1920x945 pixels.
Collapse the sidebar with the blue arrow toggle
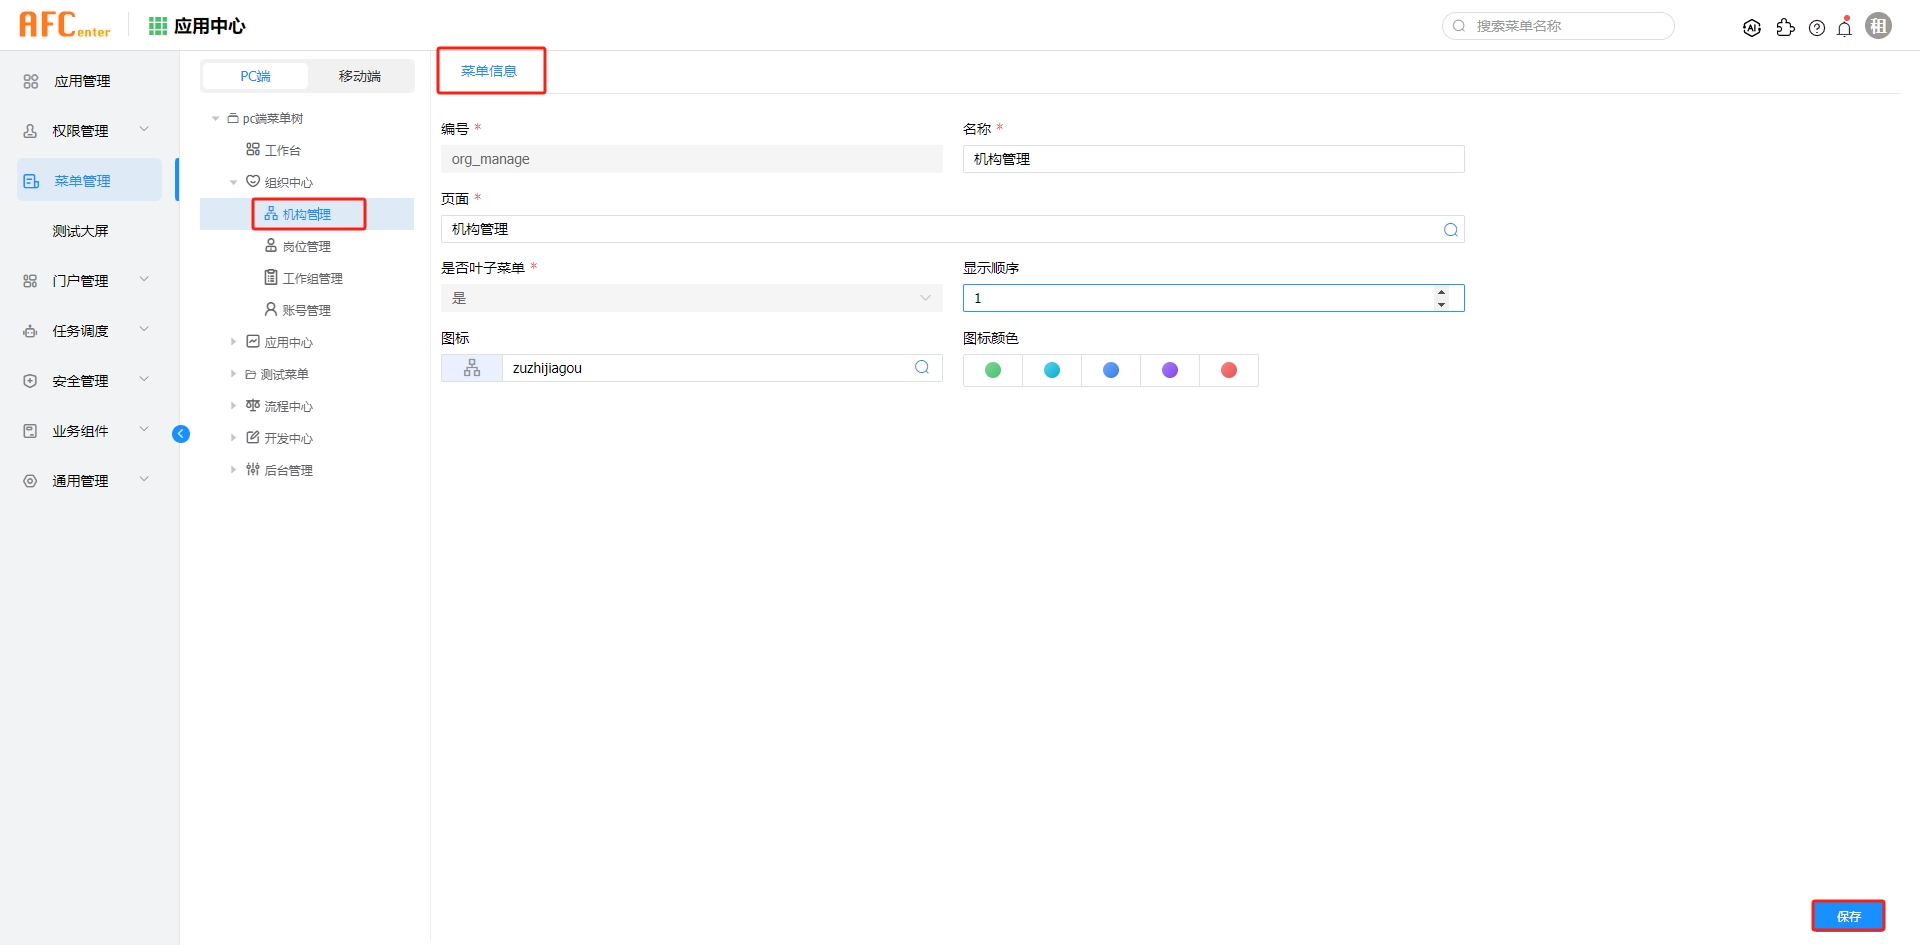pos(181,433)
